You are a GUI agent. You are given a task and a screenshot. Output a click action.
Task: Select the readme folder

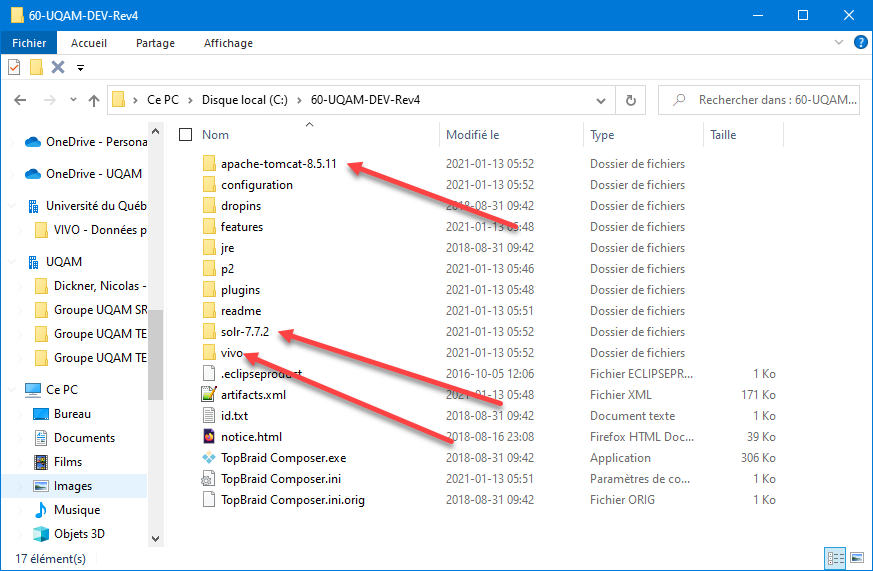[241, 311]
